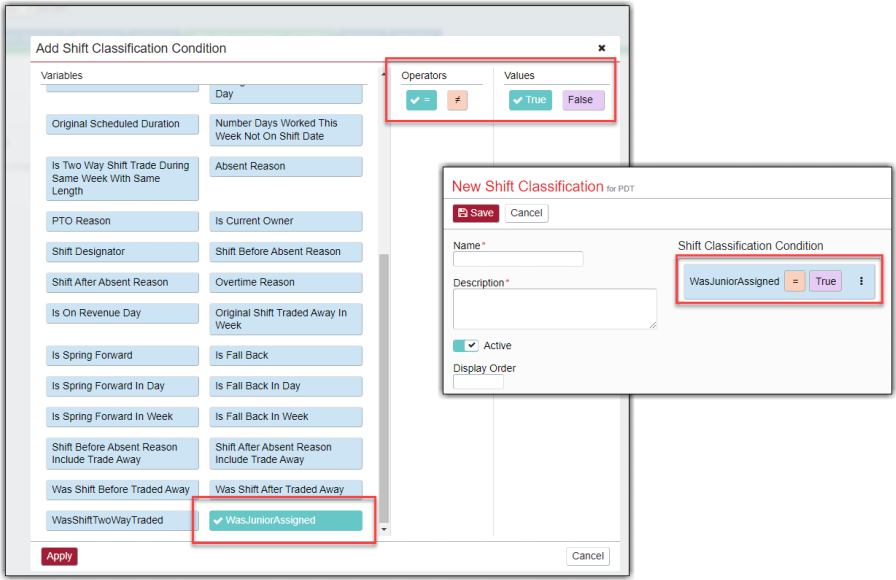Click into the Description text area
This screenshot has width=896, height=580.
[x=554, y=309]
